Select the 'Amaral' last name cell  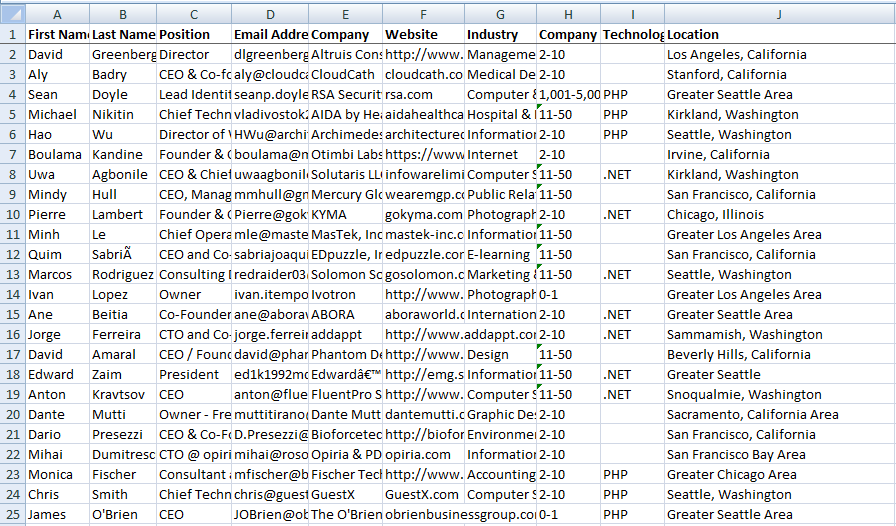pos(123,354)
